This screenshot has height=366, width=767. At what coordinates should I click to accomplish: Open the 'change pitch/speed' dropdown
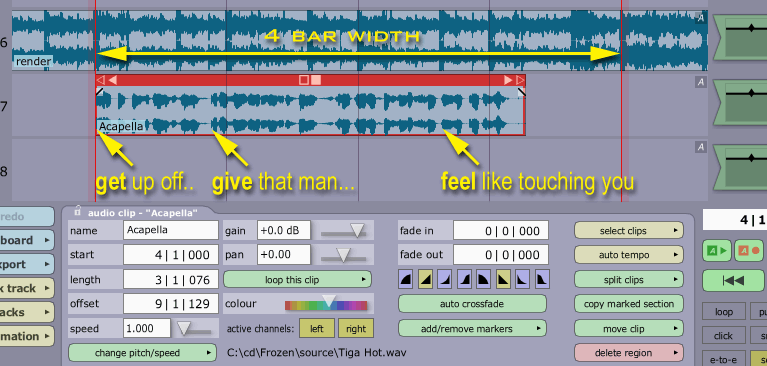(x=142, y=353)
